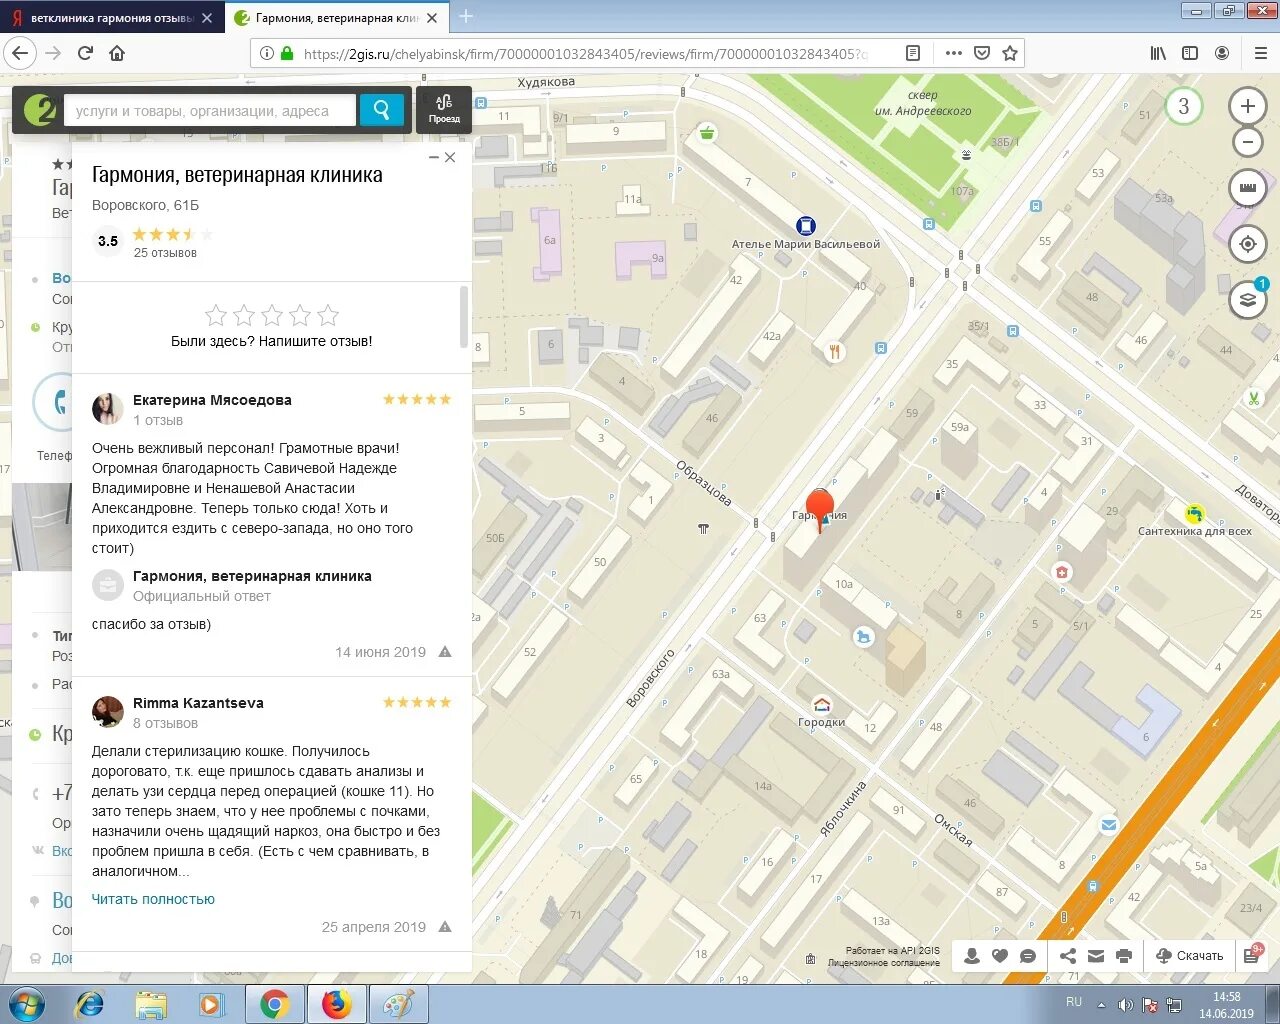
Task: Click the site info icon in address bar
Action: [x=266, y=53]
